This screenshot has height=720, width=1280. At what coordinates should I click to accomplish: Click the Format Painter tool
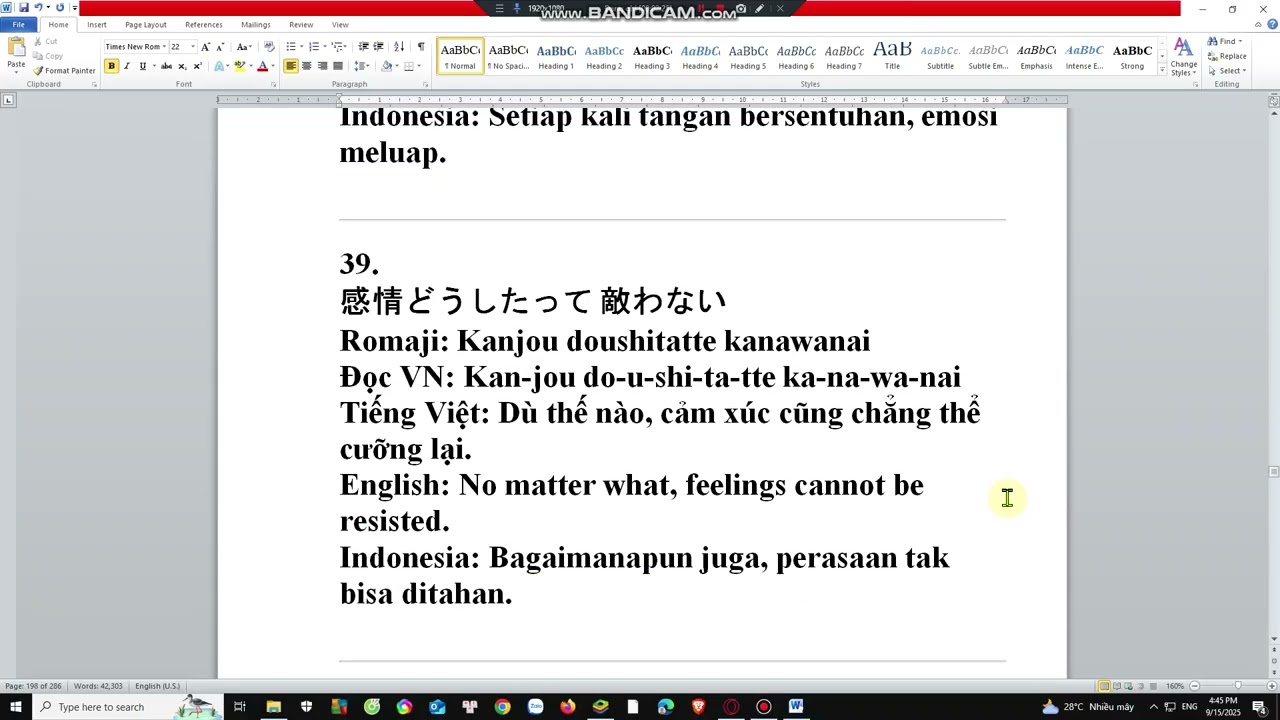click(64, 71)
